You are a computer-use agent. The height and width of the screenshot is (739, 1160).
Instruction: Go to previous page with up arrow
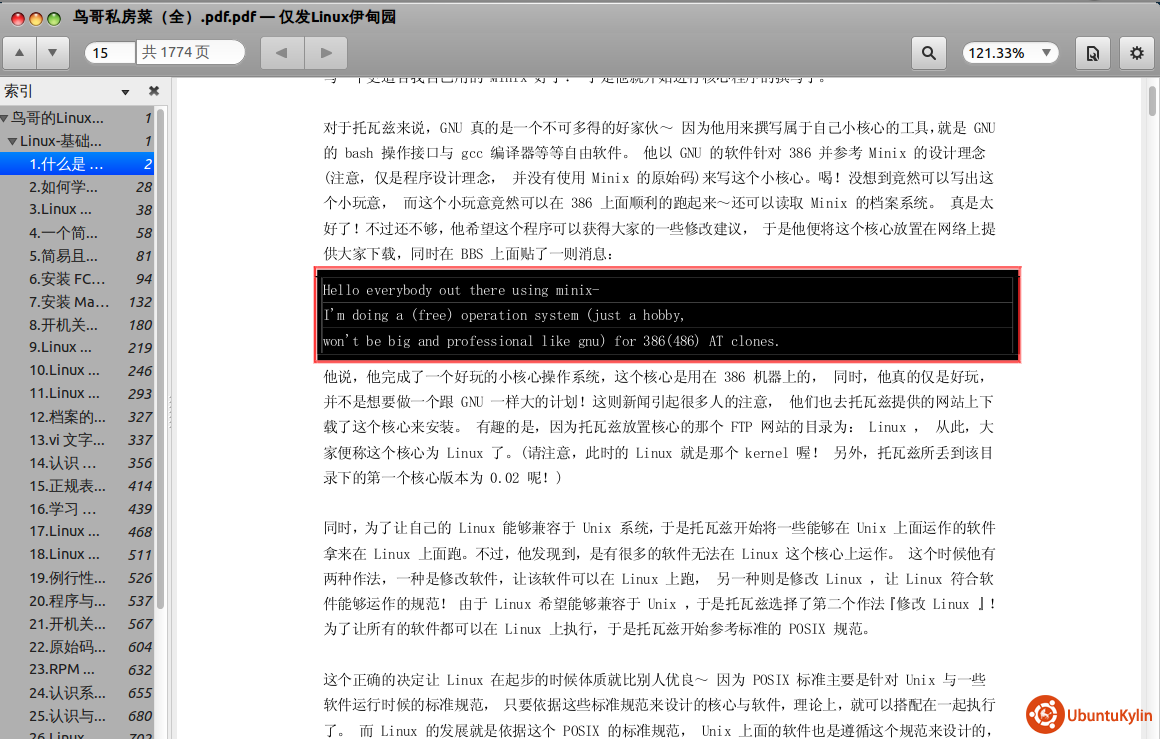click(x=20, y=53)
